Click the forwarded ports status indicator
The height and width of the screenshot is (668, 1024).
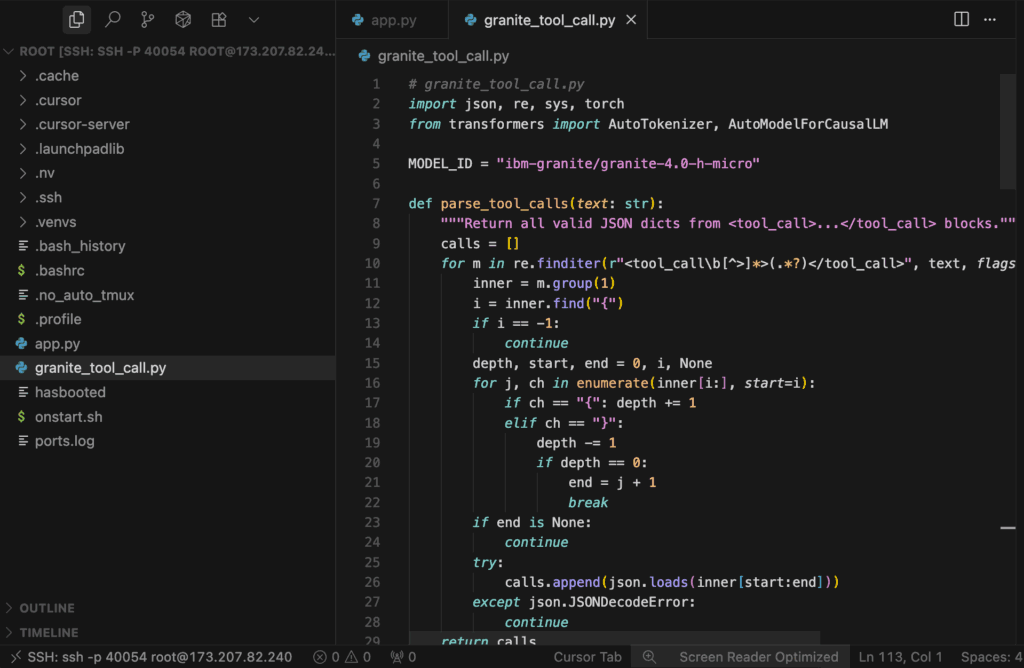403,657
